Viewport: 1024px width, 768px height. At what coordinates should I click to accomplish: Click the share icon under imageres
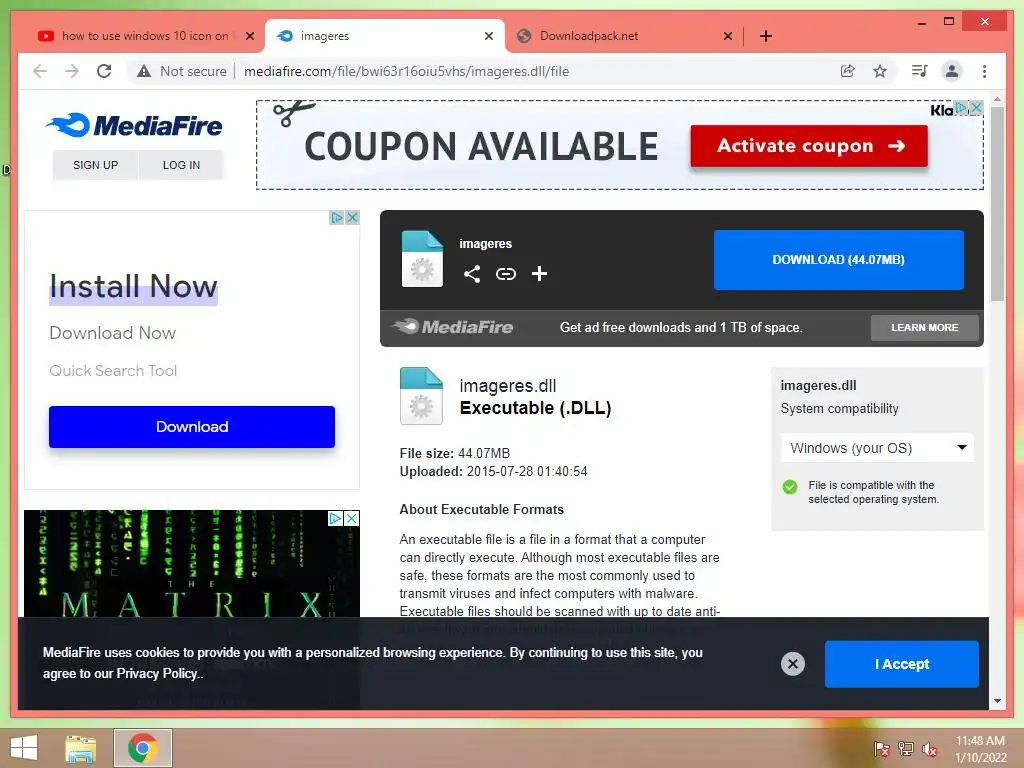click(472, 274)
